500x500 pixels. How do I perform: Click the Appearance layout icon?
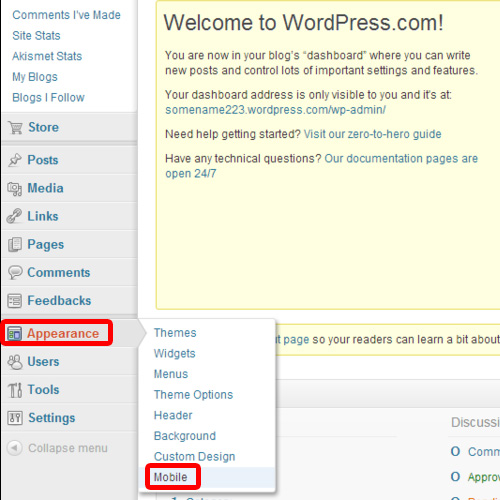[x=14, y=334]
